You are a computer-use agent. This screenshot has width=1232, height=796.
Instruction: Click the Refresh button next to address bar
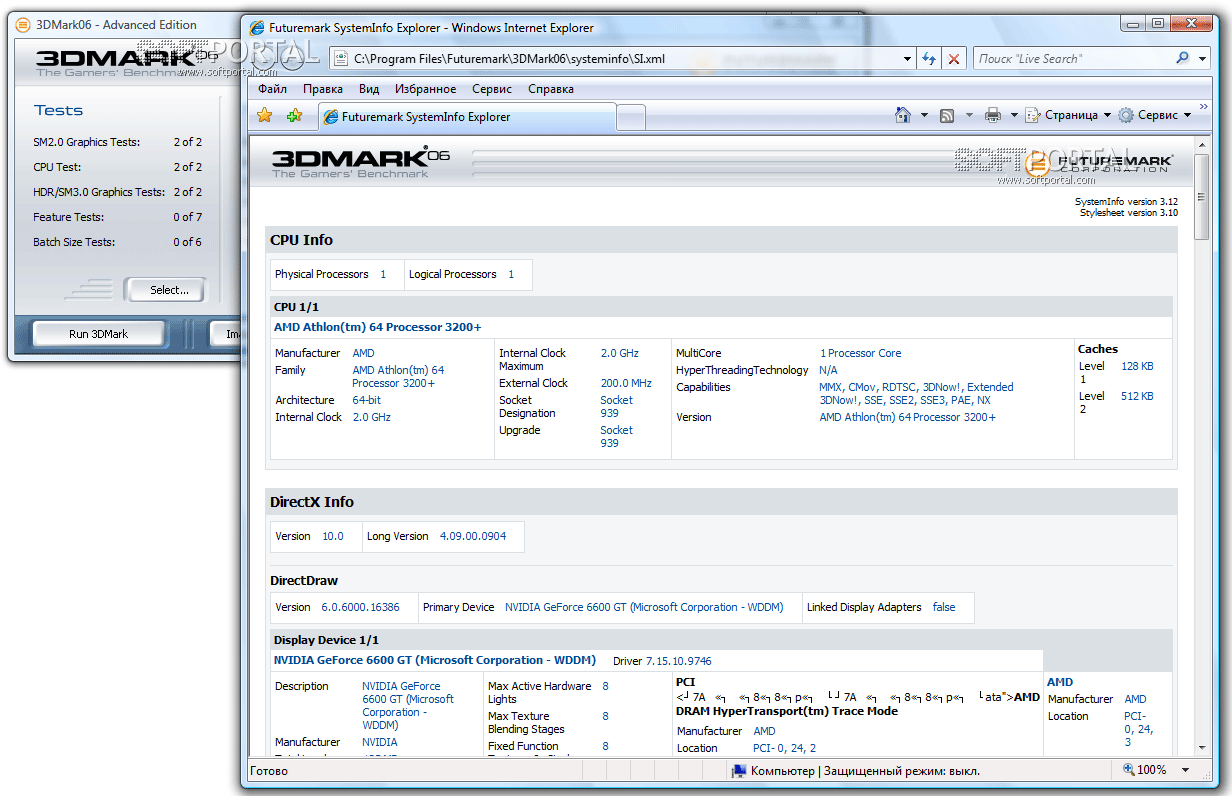click(x=929, y=59)
